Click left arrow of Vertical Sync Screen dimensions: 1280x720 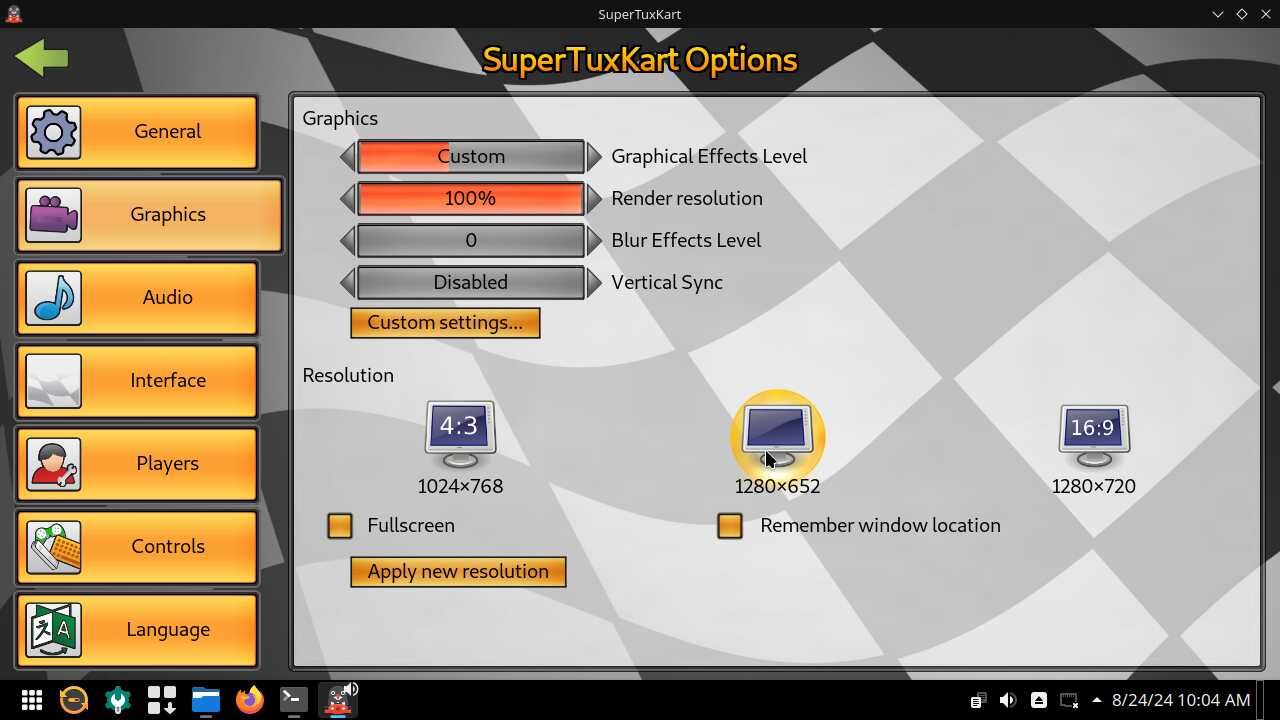click(347, 282)
